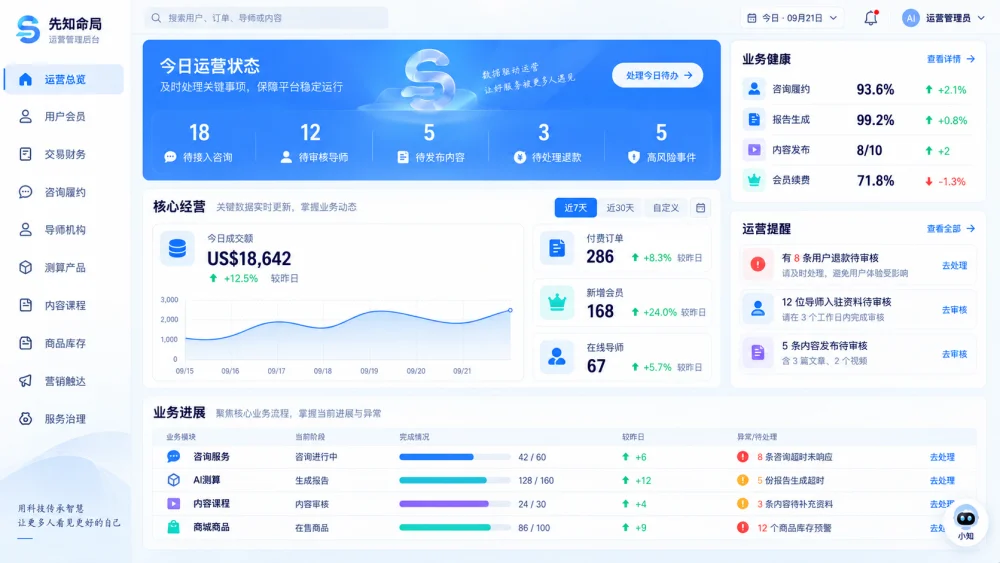
Task: Click the 待接入咨询 chat icon
Action: [170, 157]
